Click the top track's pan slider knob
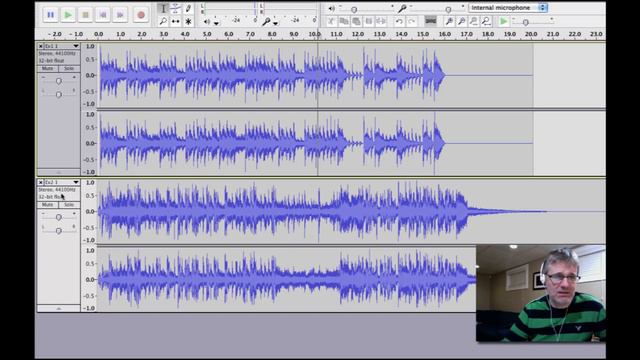640x360 pixels. 59,94
